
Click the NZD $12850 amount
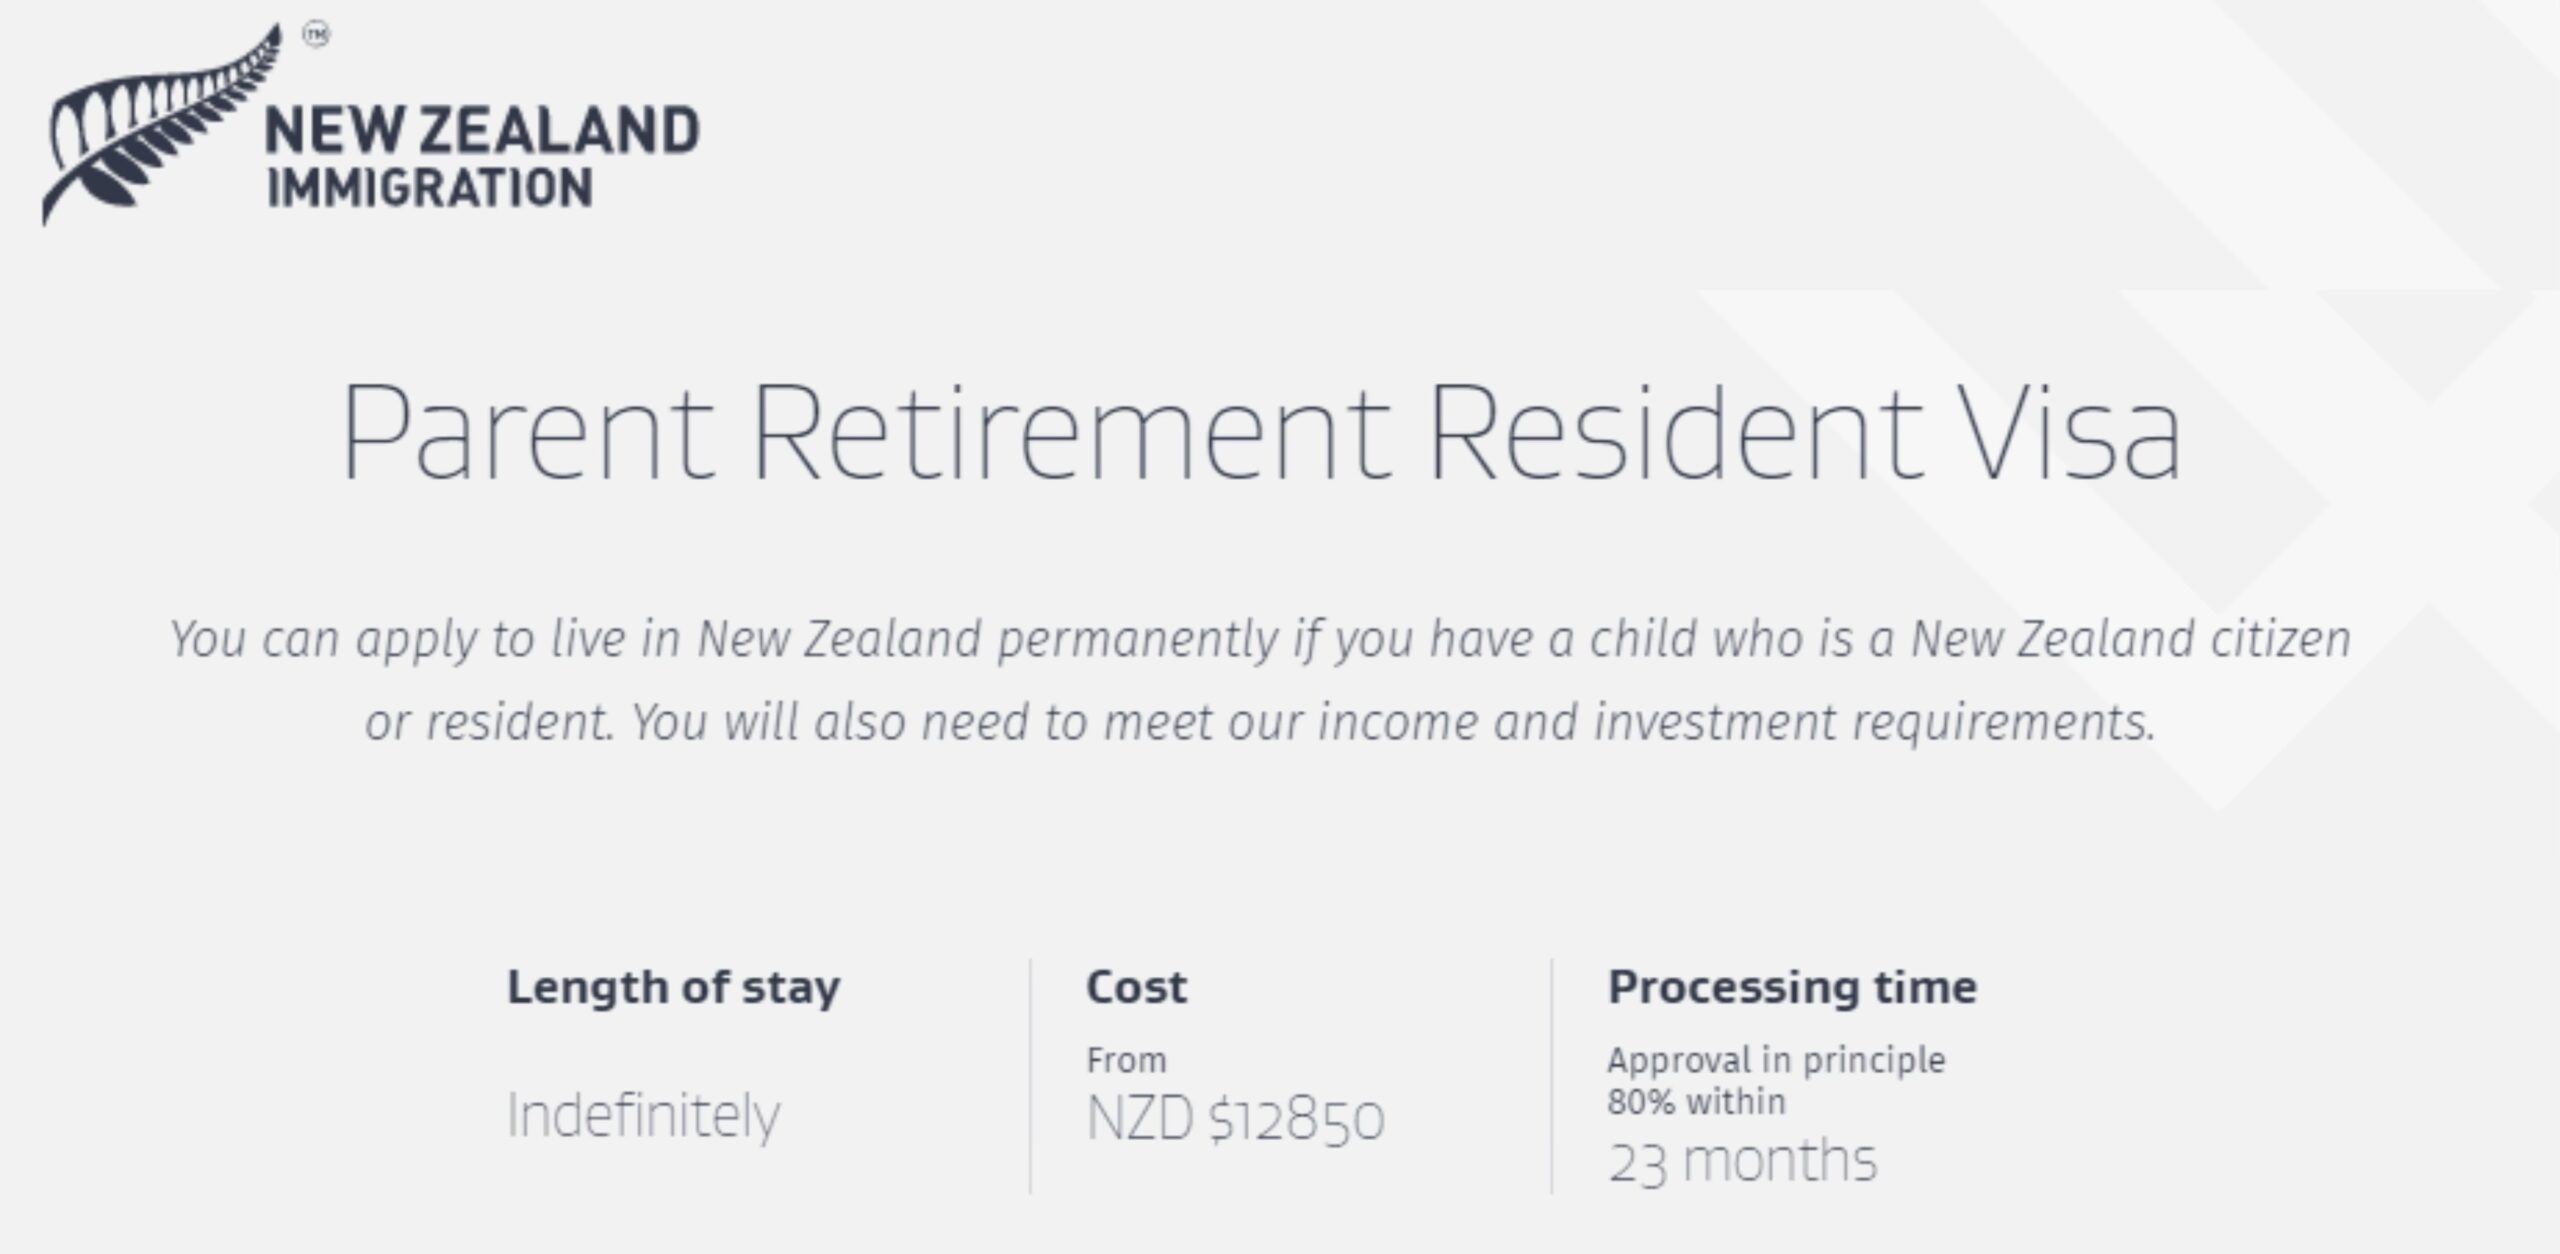1235,1118
